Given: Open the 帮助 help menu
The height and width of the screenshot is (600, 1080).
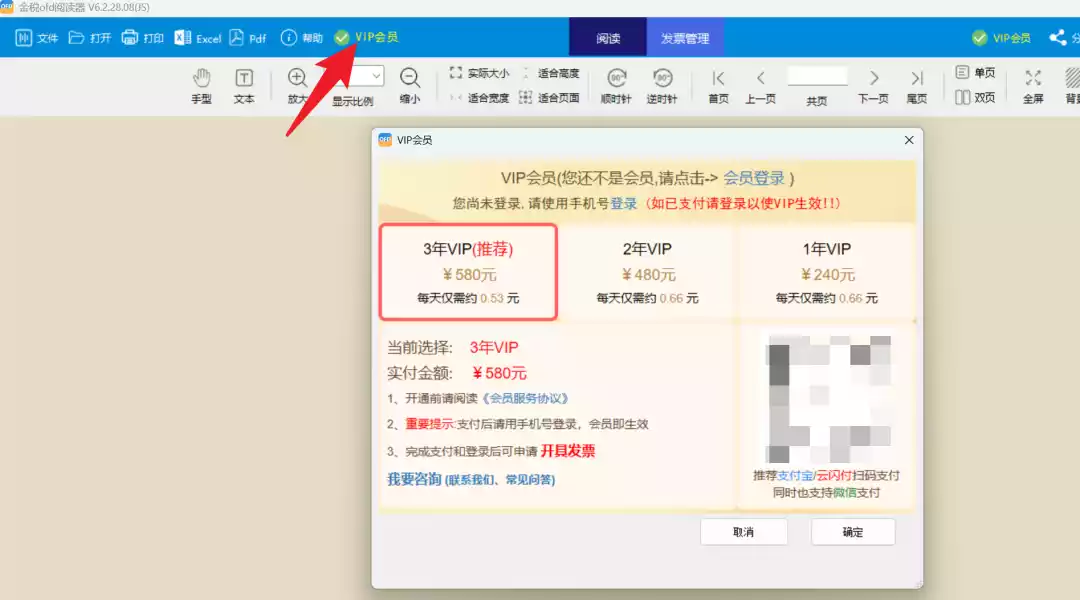Looking at the screenshot, I should tap(302, 38).
